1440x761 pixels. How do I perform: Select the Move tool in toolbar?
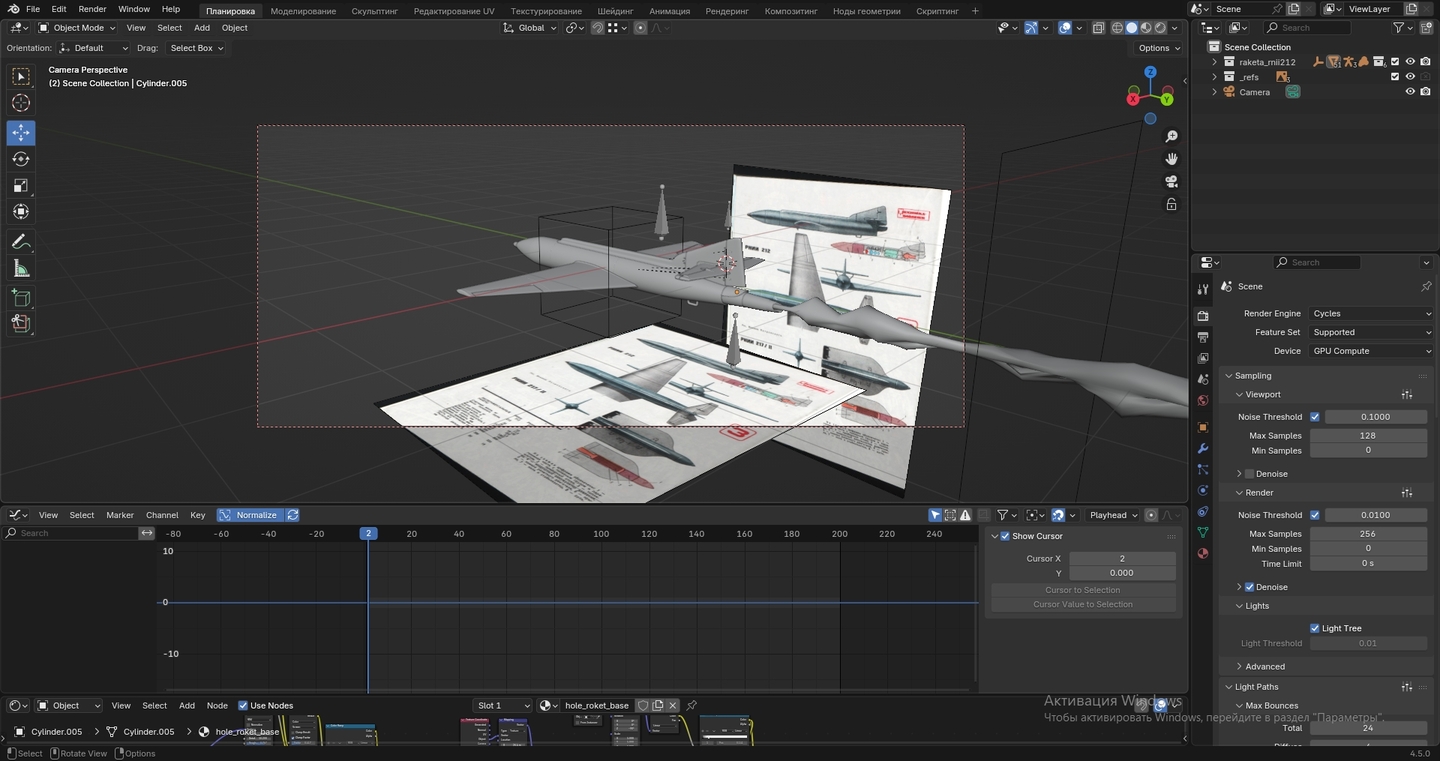tap(21, 133)
